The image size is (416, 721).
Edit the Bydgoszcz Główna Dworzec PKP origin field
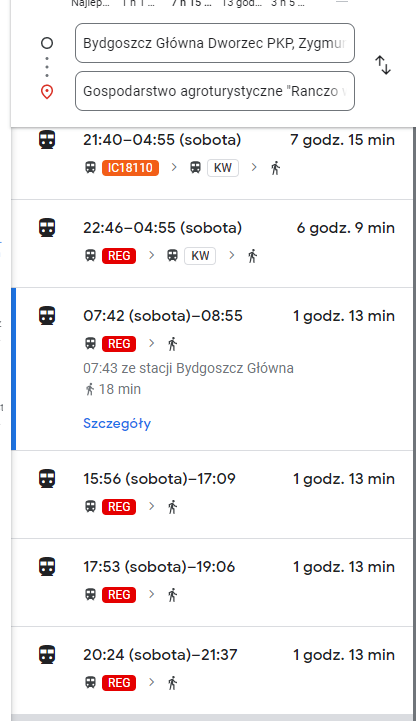(x=215, y=43)
